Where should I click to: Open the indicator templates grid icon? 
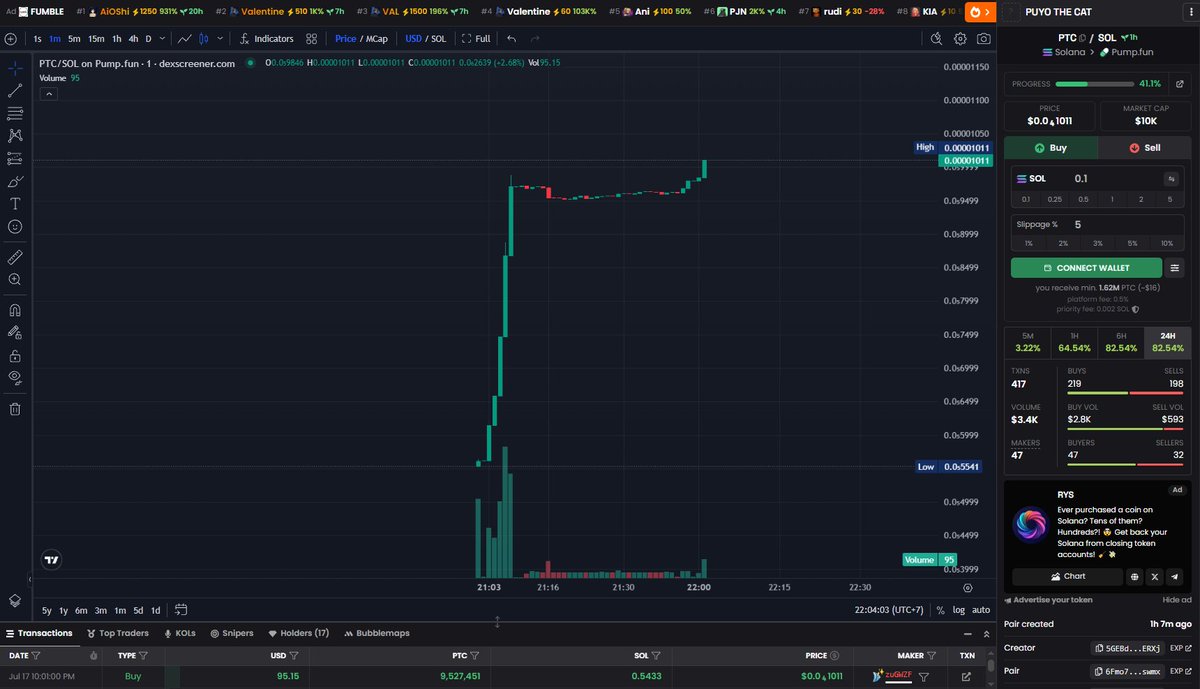point(312,39)
